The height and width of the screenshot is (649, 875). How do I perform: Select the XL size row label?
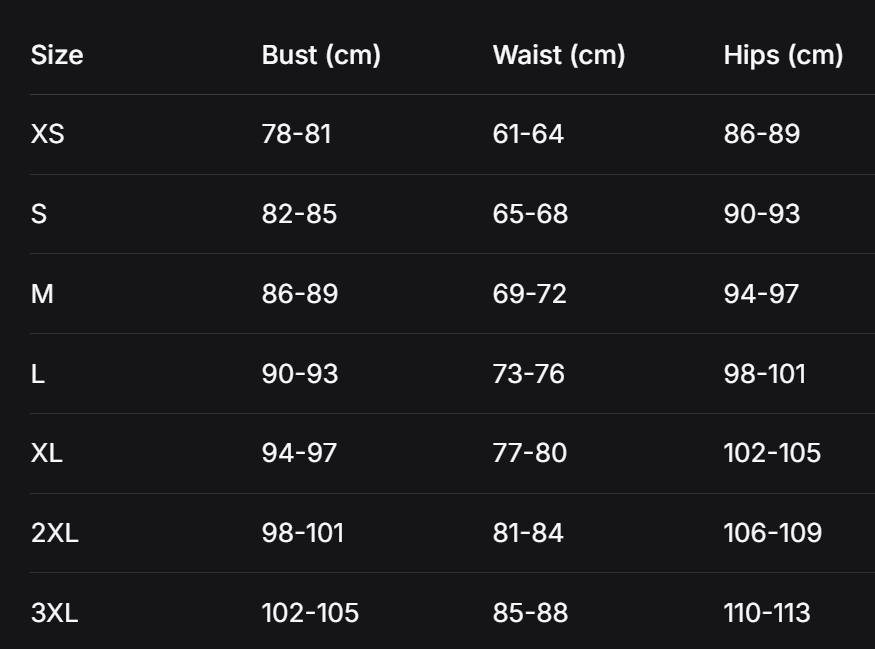tap(47, 453)
